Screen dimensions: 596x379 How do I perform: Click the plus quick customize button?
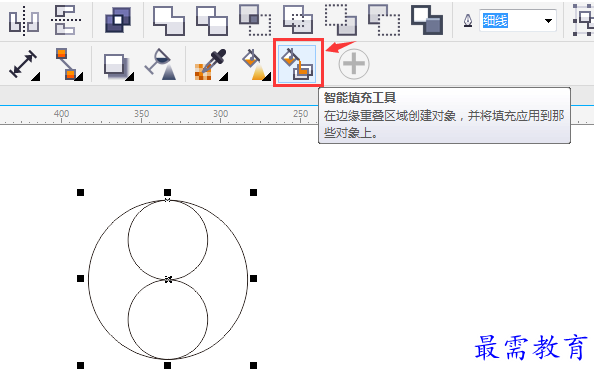click(354, 63)
